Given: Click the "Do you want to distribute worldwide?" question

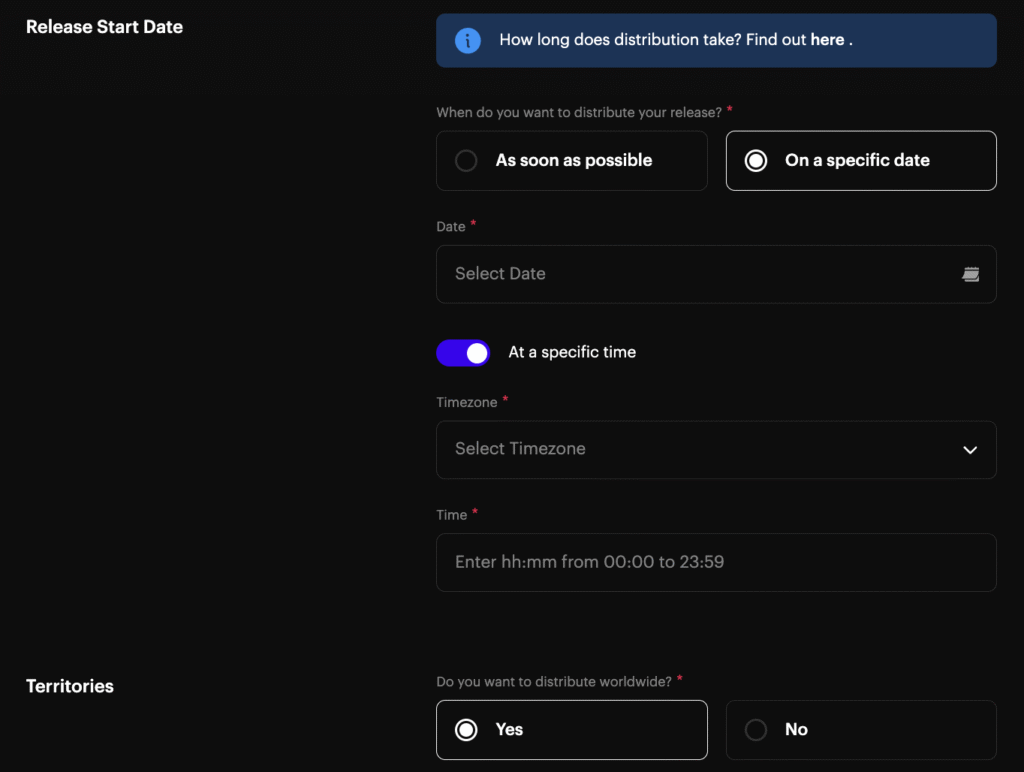Looking at the screenshot, I should pos(554,682).
